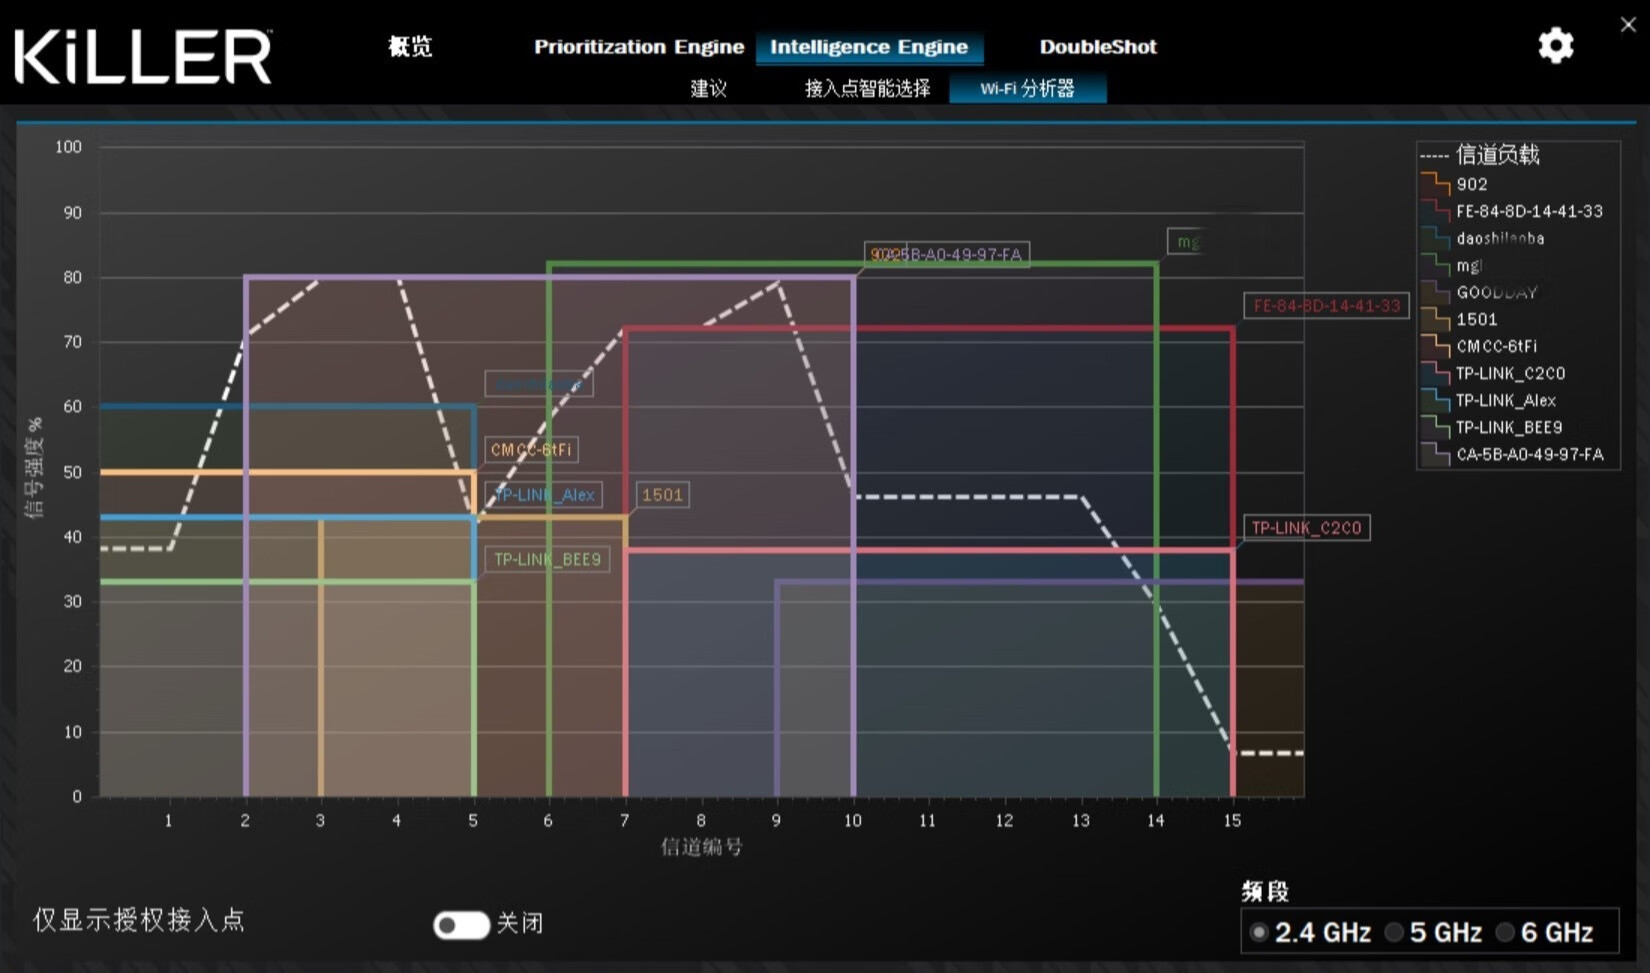Viewport: 1650px width, 973px height.
Task: Click the Killer logo
Action: coord(143,56)
